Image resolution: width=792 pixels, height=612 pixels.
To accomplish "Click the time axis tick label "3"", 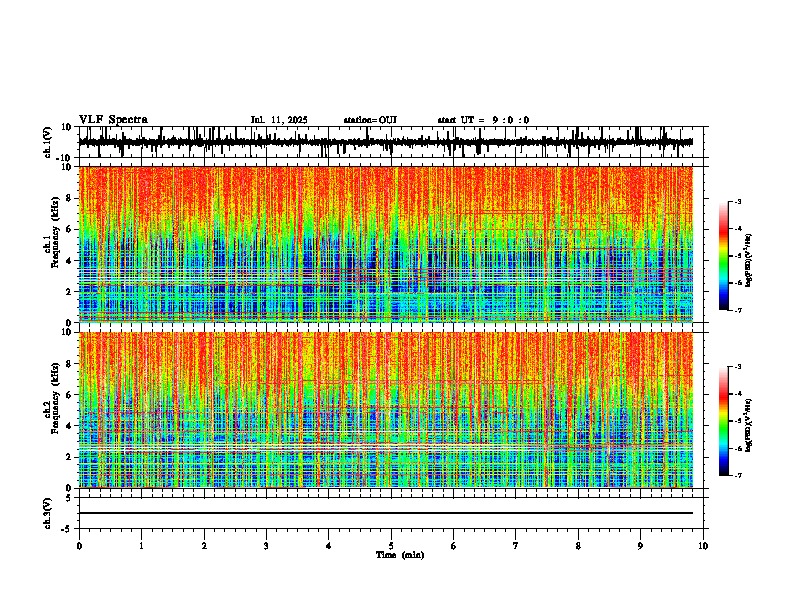I will (x=266, y=546).
